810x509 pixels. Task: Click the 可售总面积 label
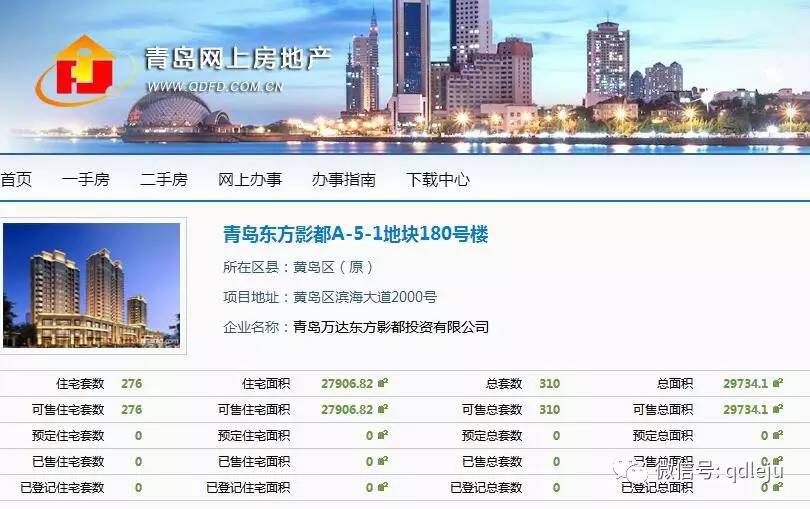point(663,409)
